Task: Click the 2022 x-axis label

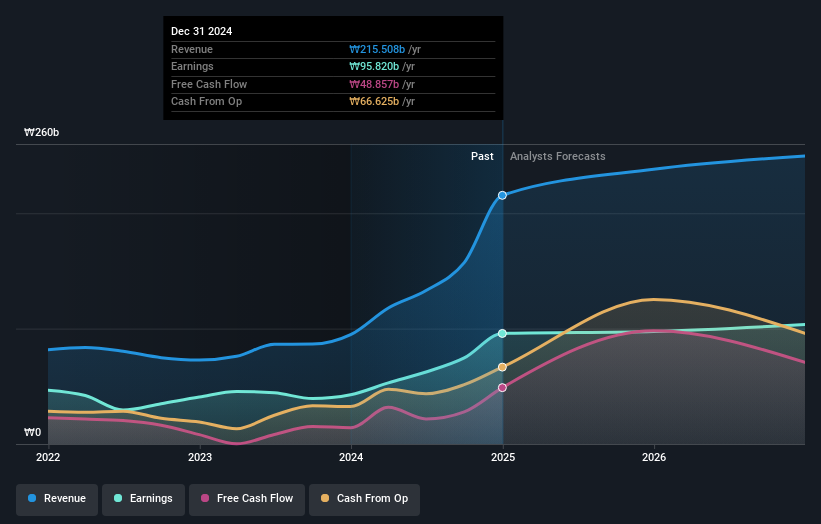Action: [x=48, y=457]
